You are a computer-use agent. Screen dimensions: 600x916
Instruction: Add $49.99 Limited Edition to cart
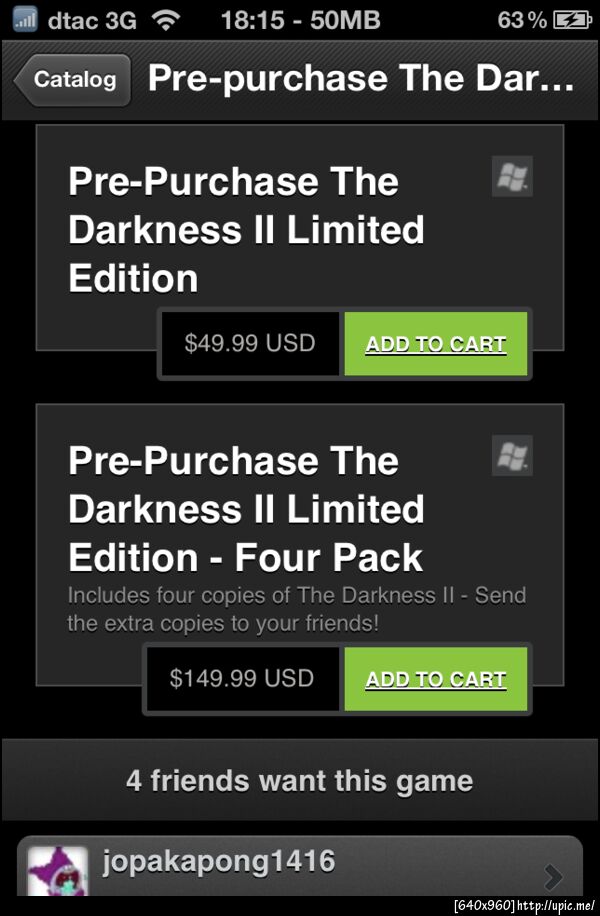click(436, 344)
